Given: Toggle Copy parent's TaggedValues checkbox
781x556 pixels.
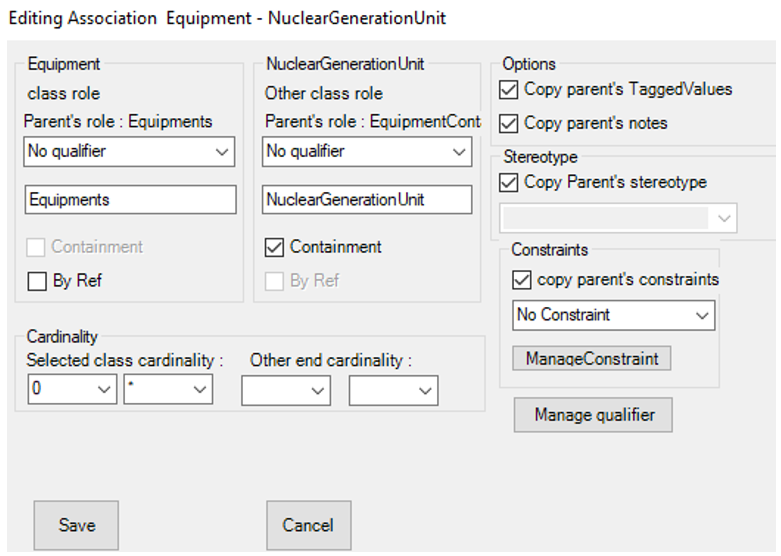Looking at the screenshot, I should [509, 90].
